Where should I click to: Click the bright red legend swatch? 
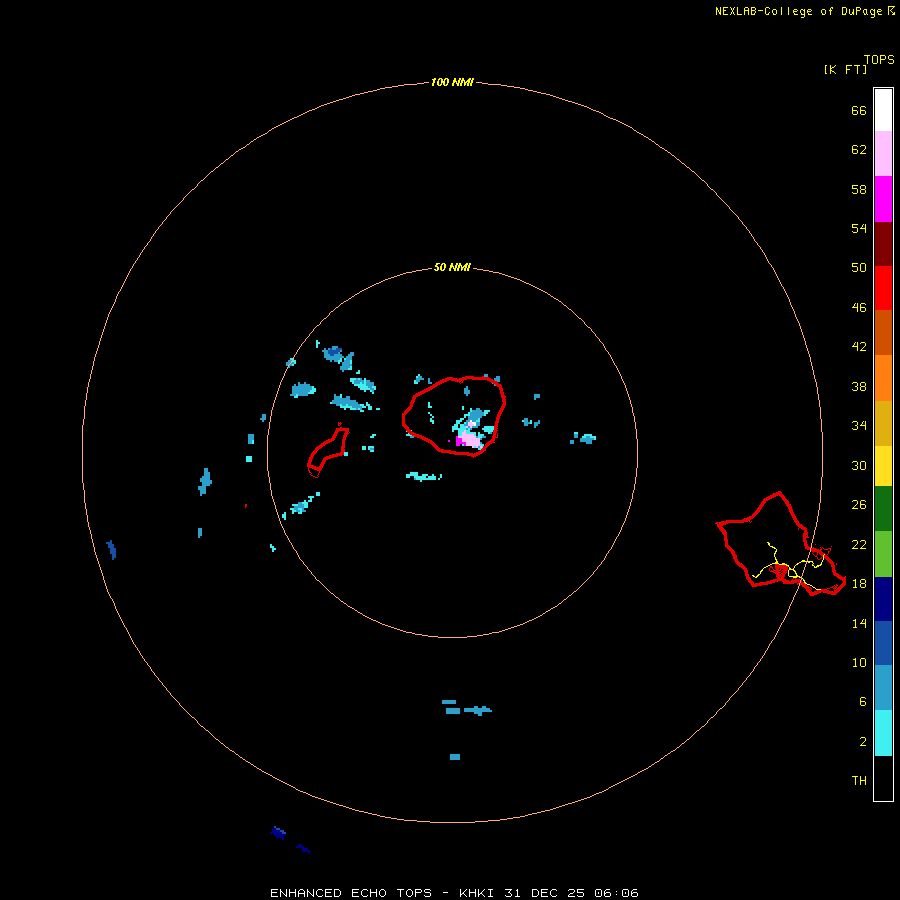tap(883, 288)
